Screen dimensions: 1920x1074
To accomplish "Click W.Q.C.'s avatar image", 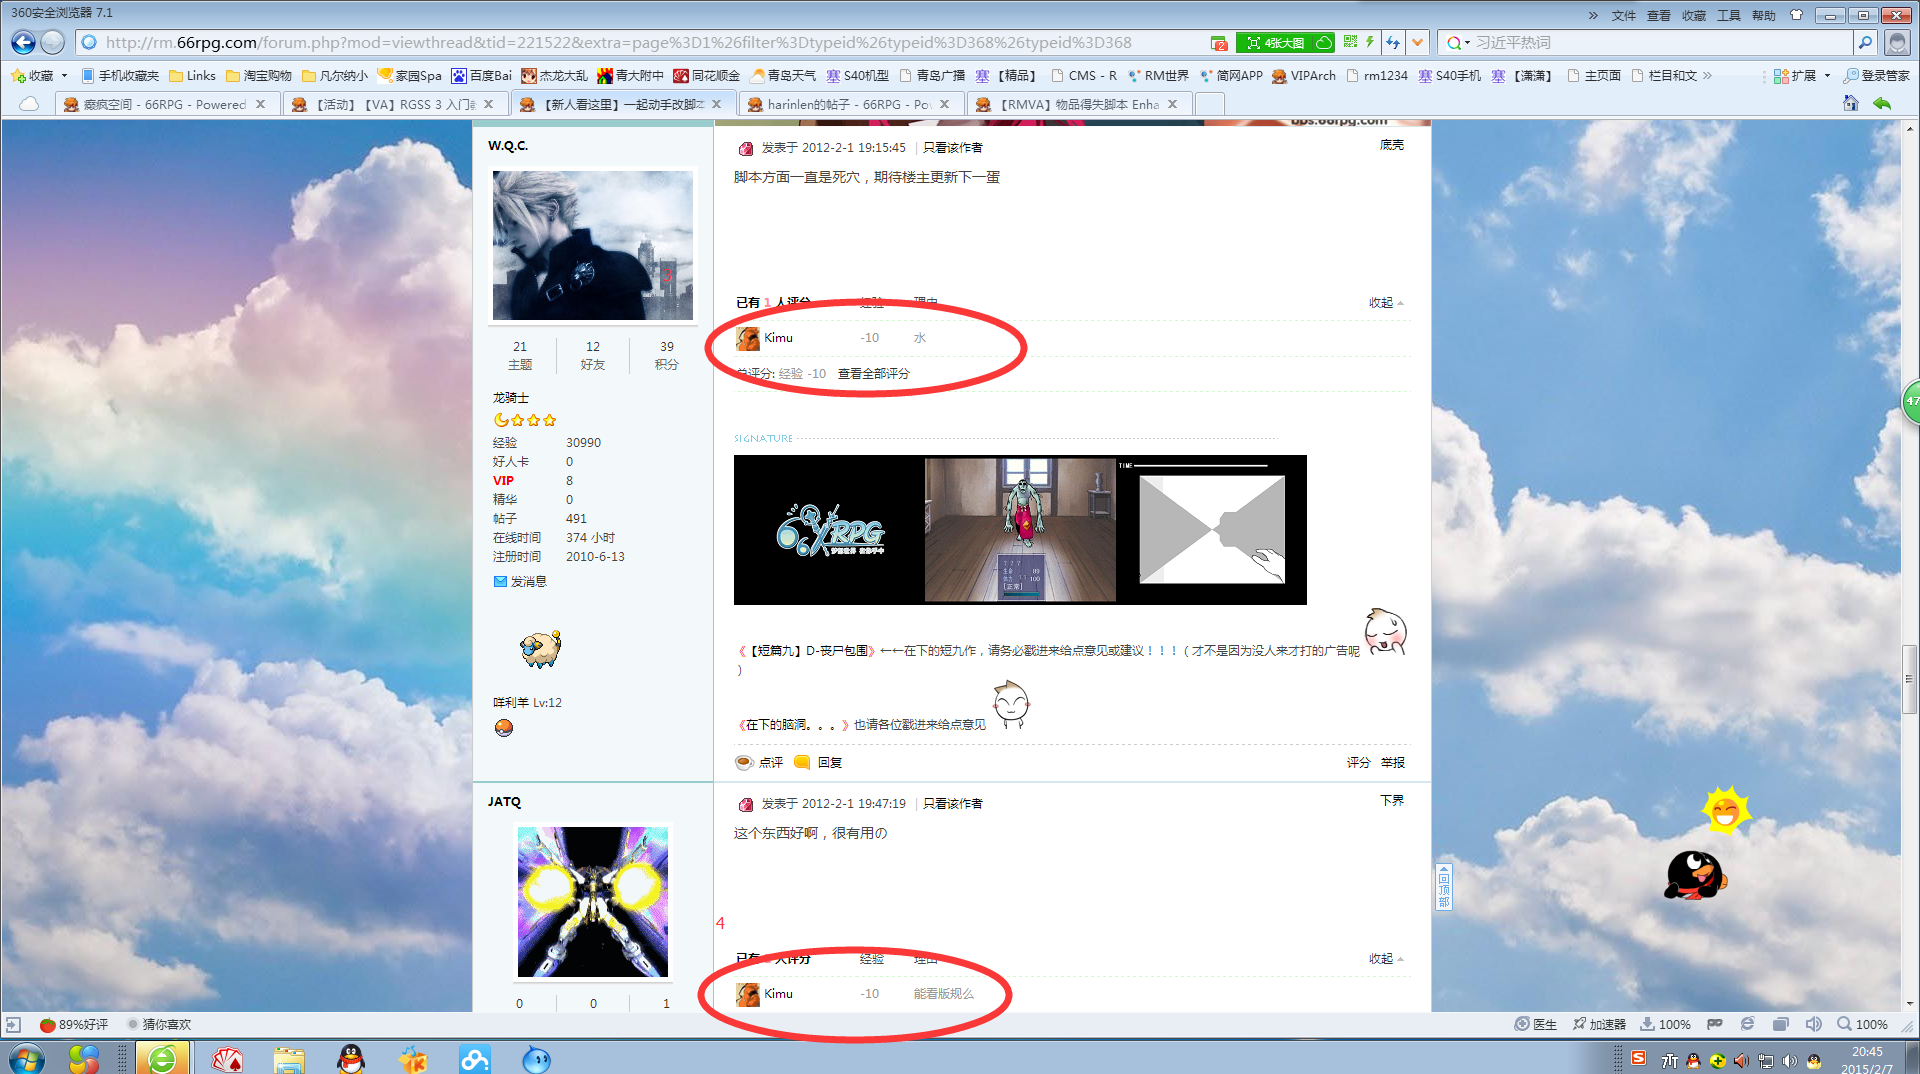I will point(592,245).
